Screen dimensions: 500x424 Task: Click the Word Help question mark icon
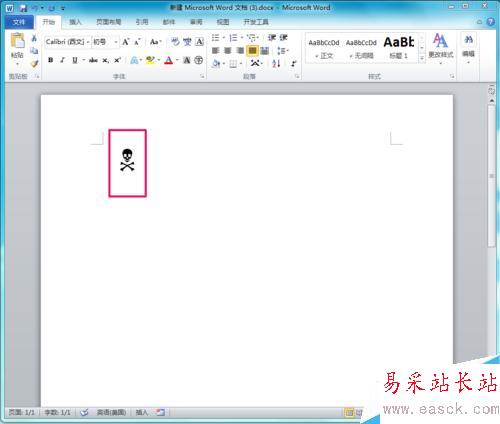click(490, 22)
